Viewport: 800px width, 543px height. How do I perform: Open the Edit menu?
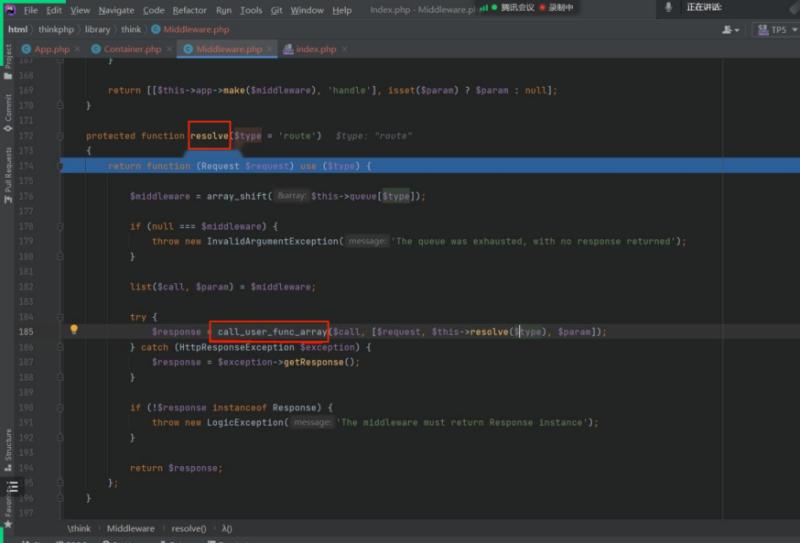pyautogui.click(x=54, y=10)
